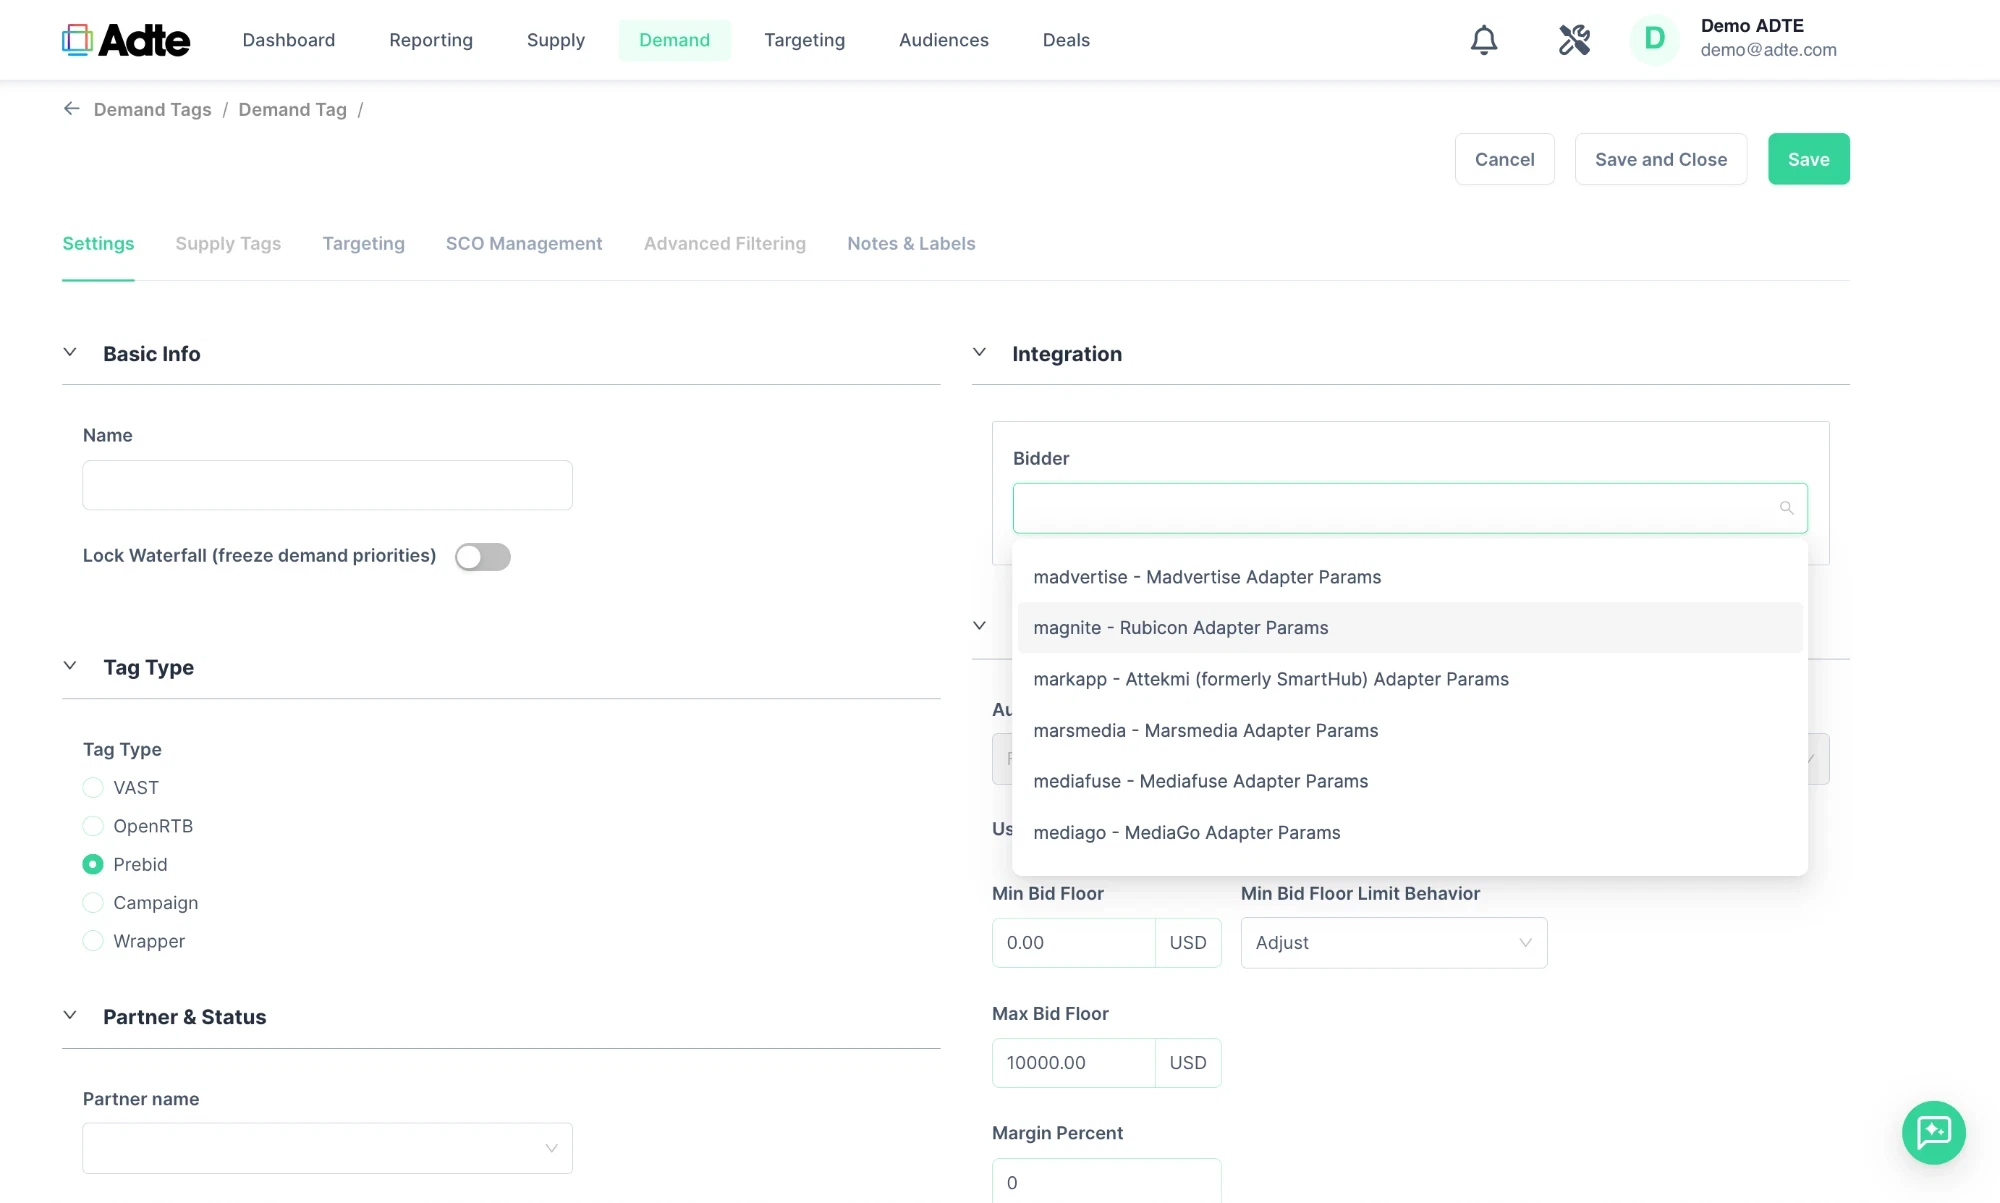Viewport: 2000px width, 1203px height.
Task: Choose markapp - Attekmi Adapter Params option
Action: 1410,679
